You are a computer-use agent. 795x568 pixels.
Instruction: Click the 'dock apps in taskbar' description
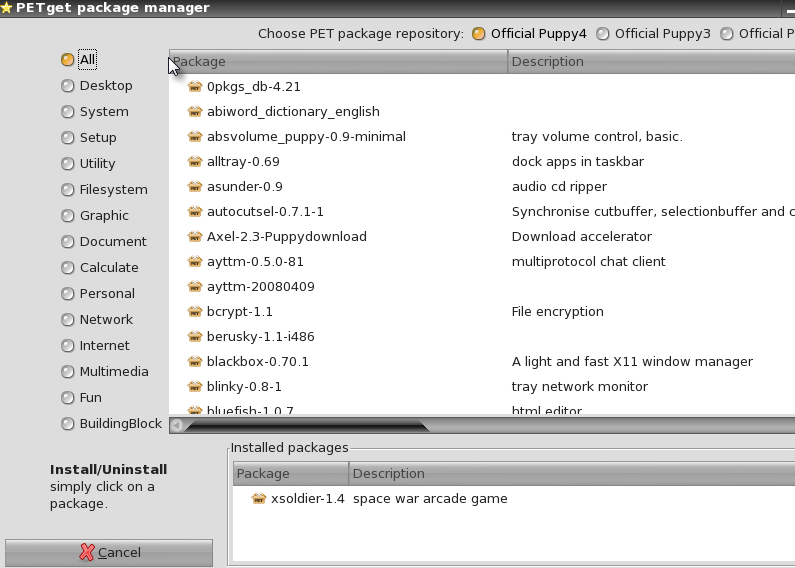click(x=577, y=162)
